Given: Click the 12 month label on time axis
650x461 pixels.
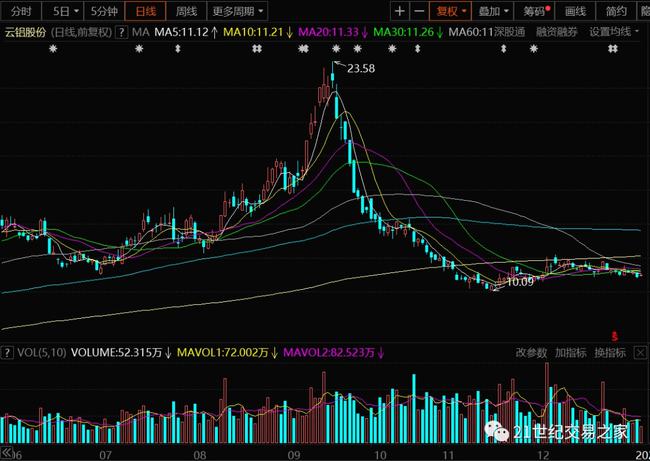Looking at the screenshot, I should pyautogui.click(x=543, y=455).
